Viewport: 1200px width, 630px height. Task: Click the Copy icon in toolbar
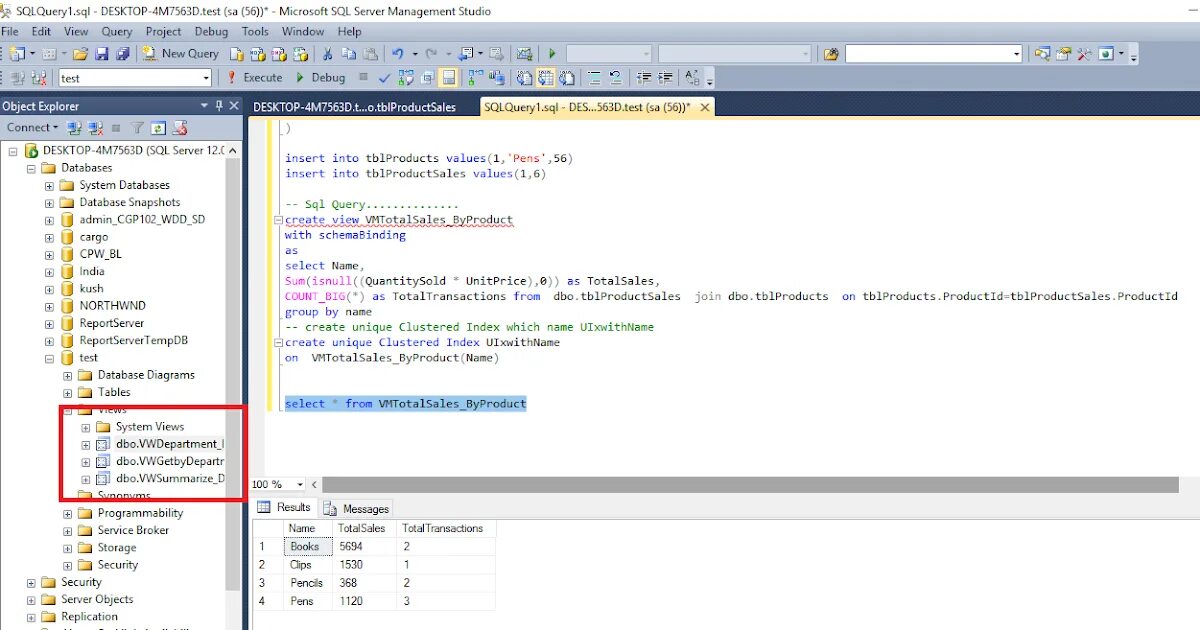point(348,54)
